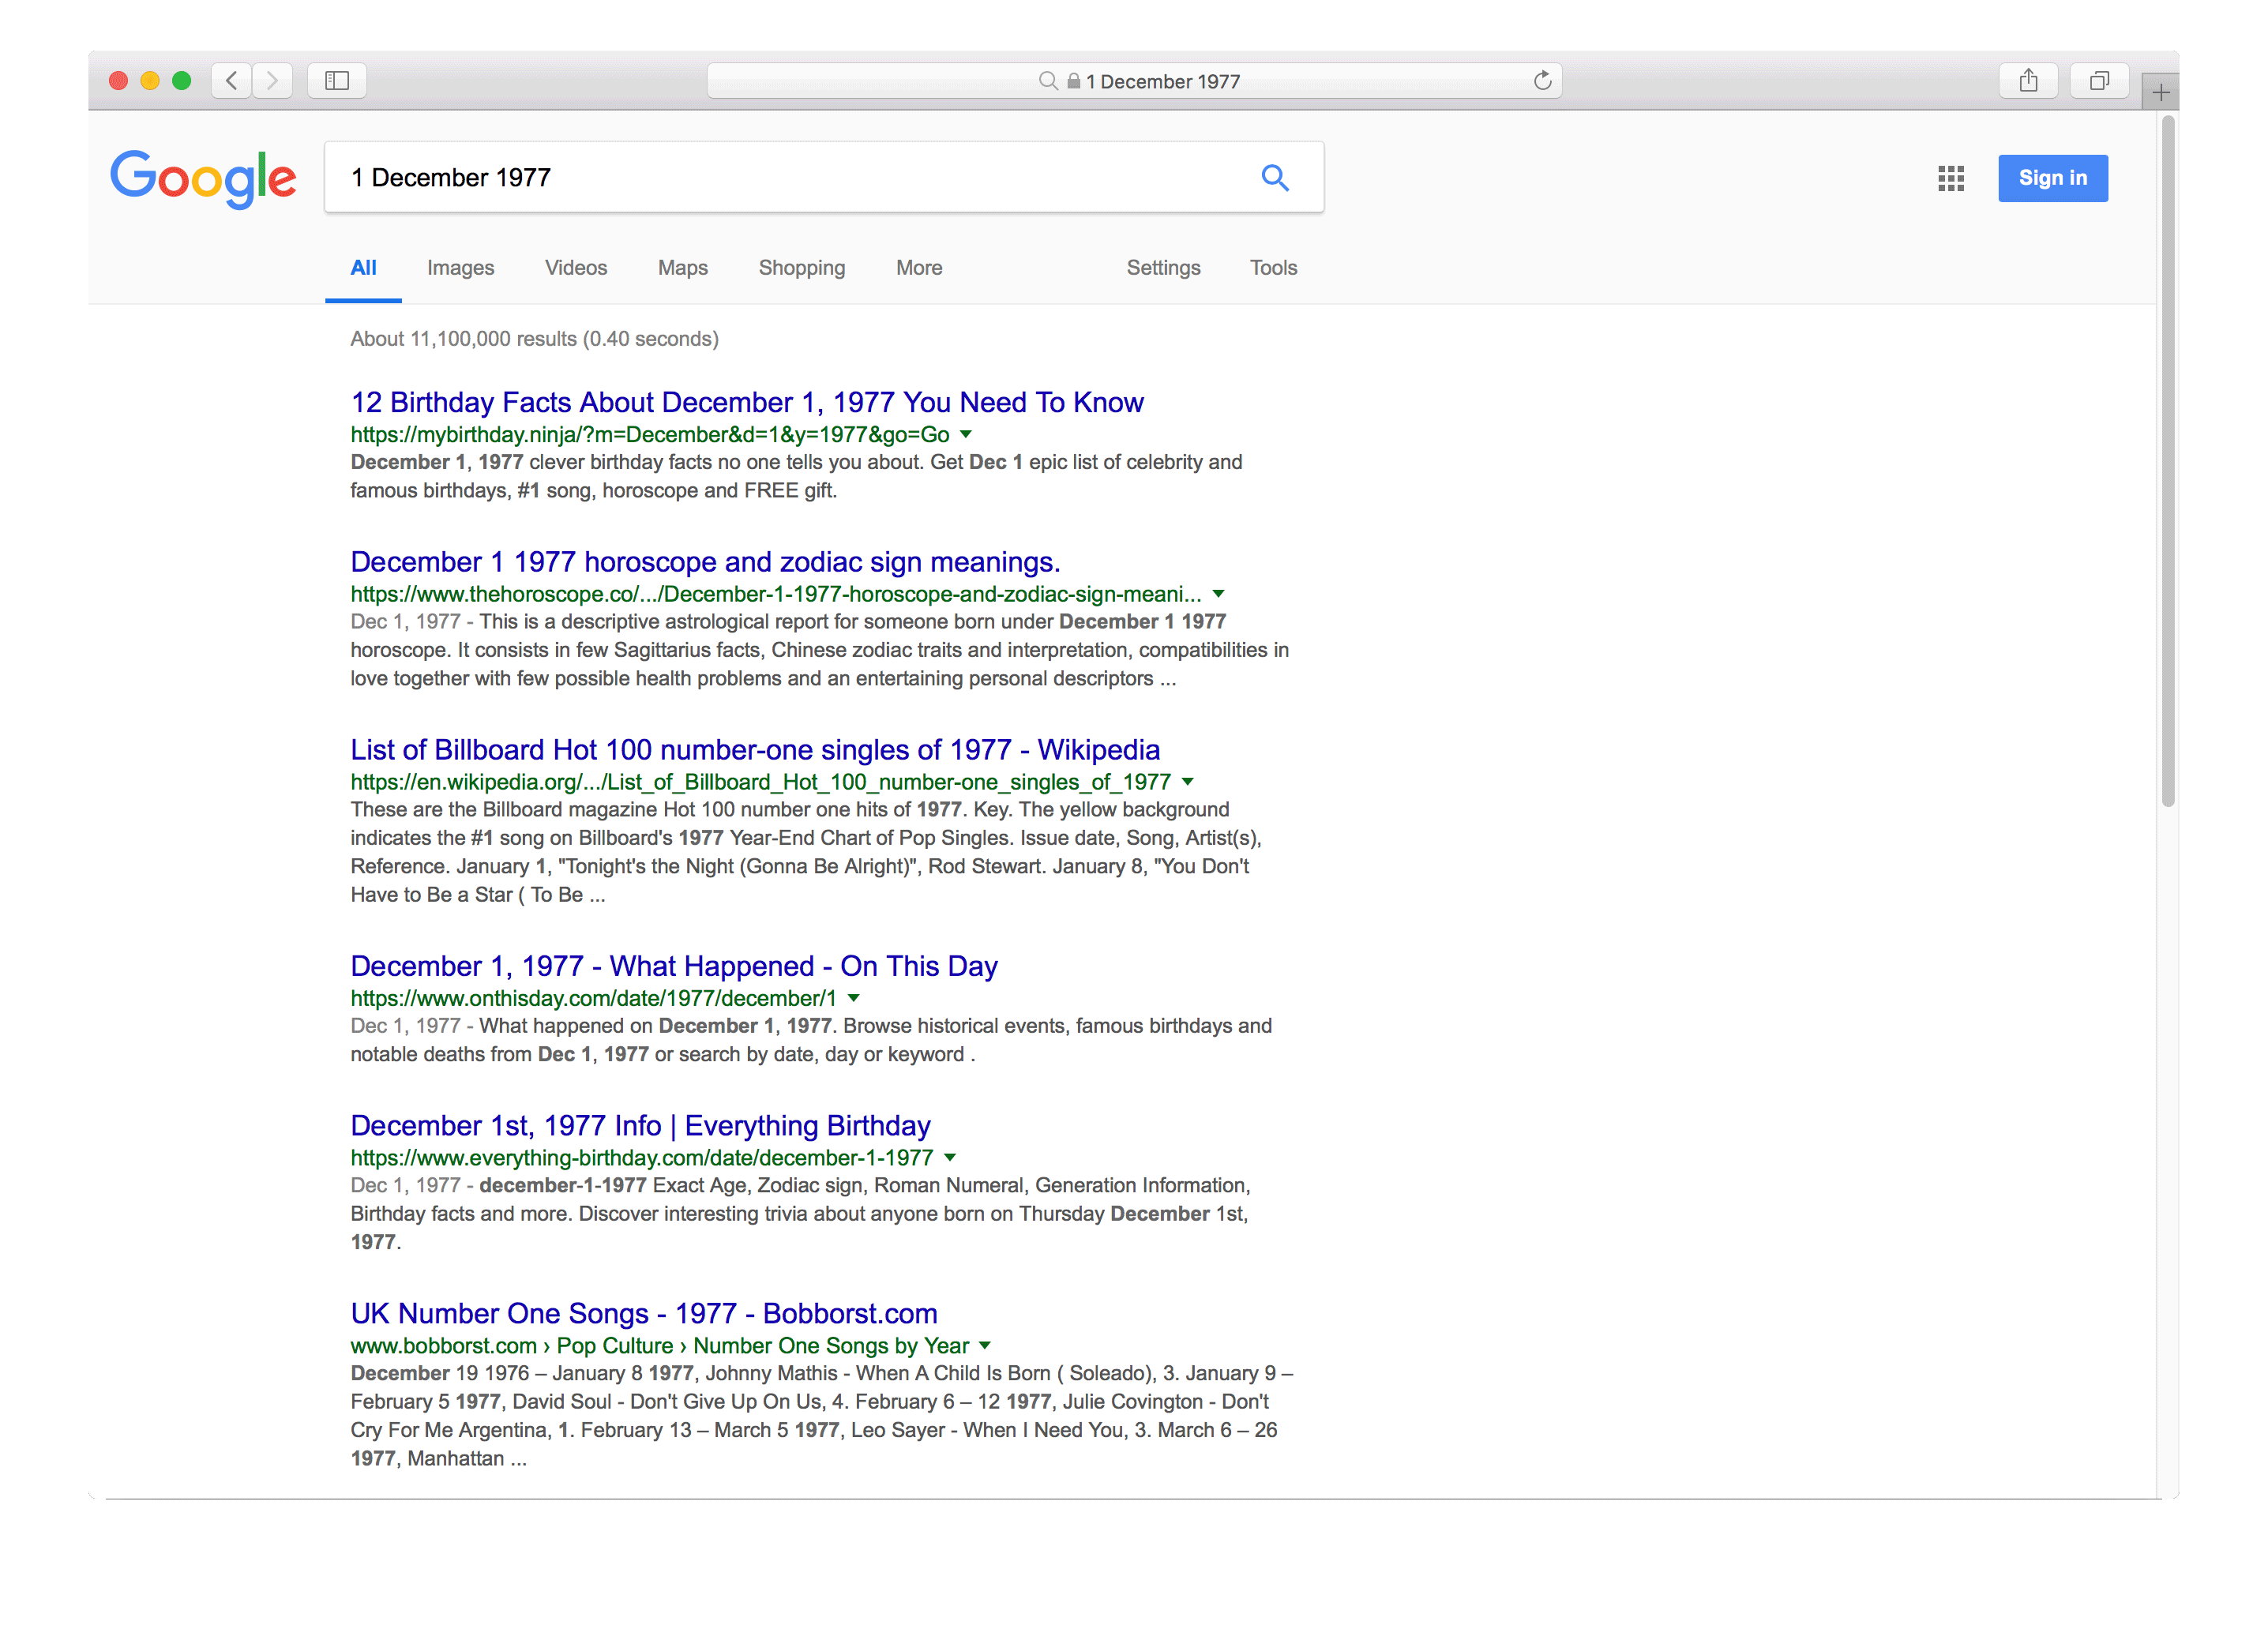Switch to Maps tab
The image size is (2268, 1625).
683,268
